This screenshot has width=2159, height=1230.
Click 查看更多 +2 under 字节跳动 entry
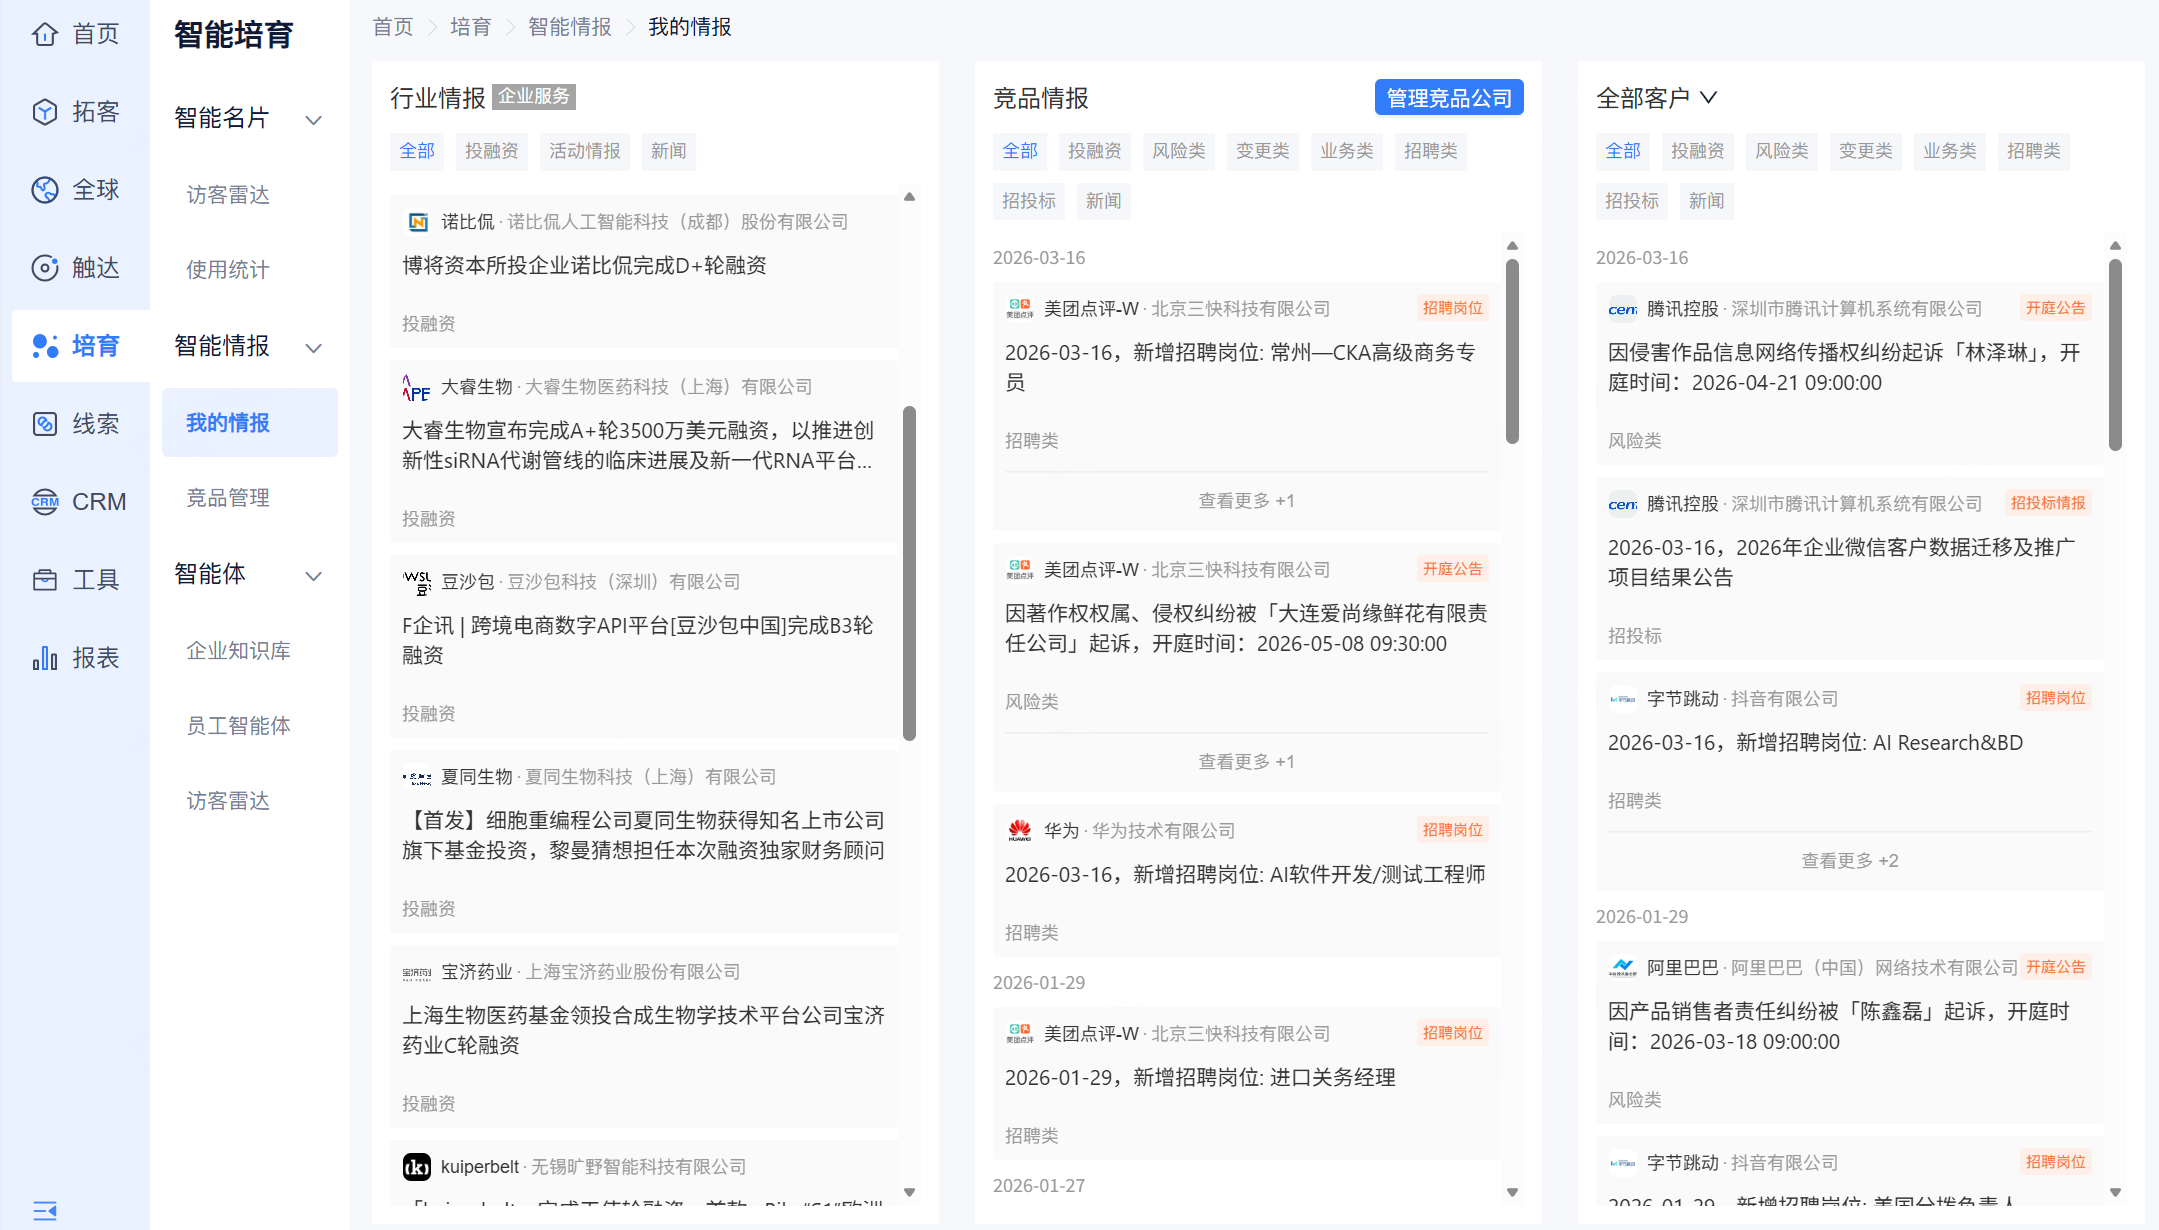click(1849, 861)
